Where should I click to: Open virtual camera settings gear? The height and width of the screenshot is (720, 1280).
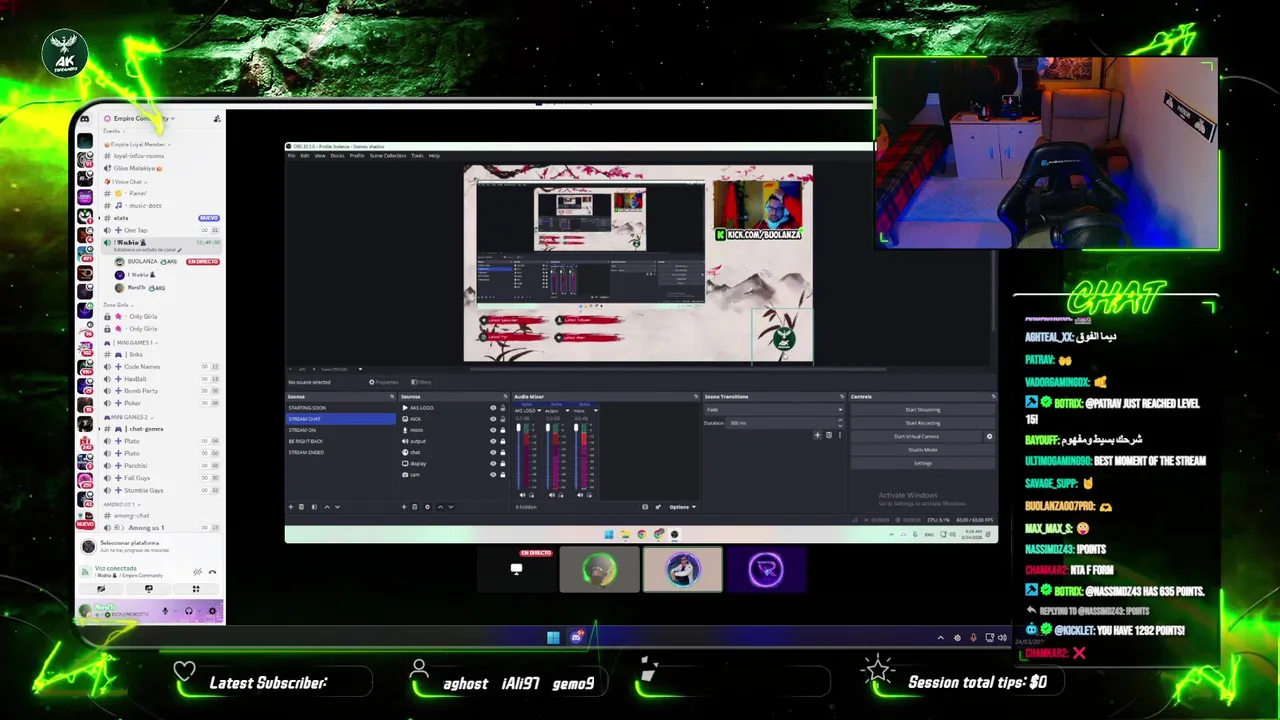click(990, 436)
